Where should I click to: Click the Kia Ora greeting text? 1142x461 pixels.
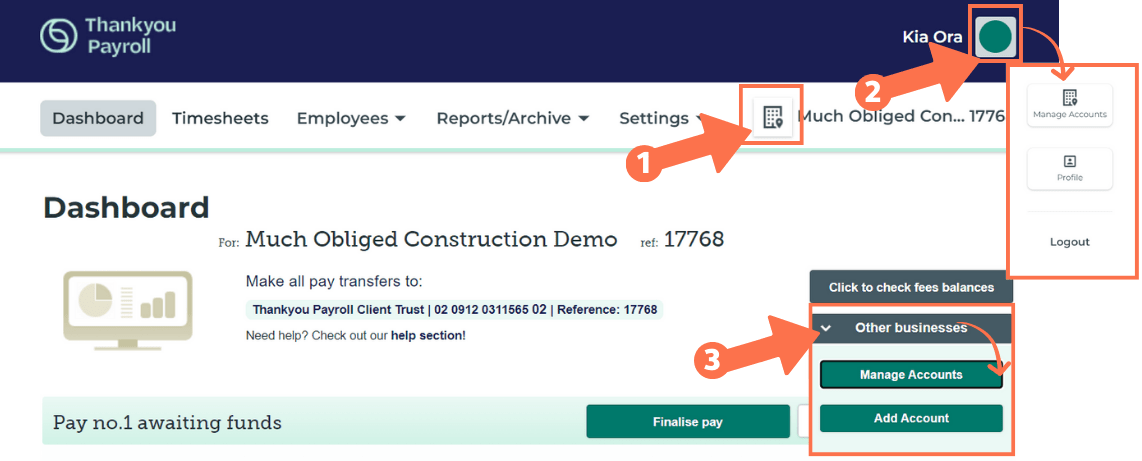(932, 36)
